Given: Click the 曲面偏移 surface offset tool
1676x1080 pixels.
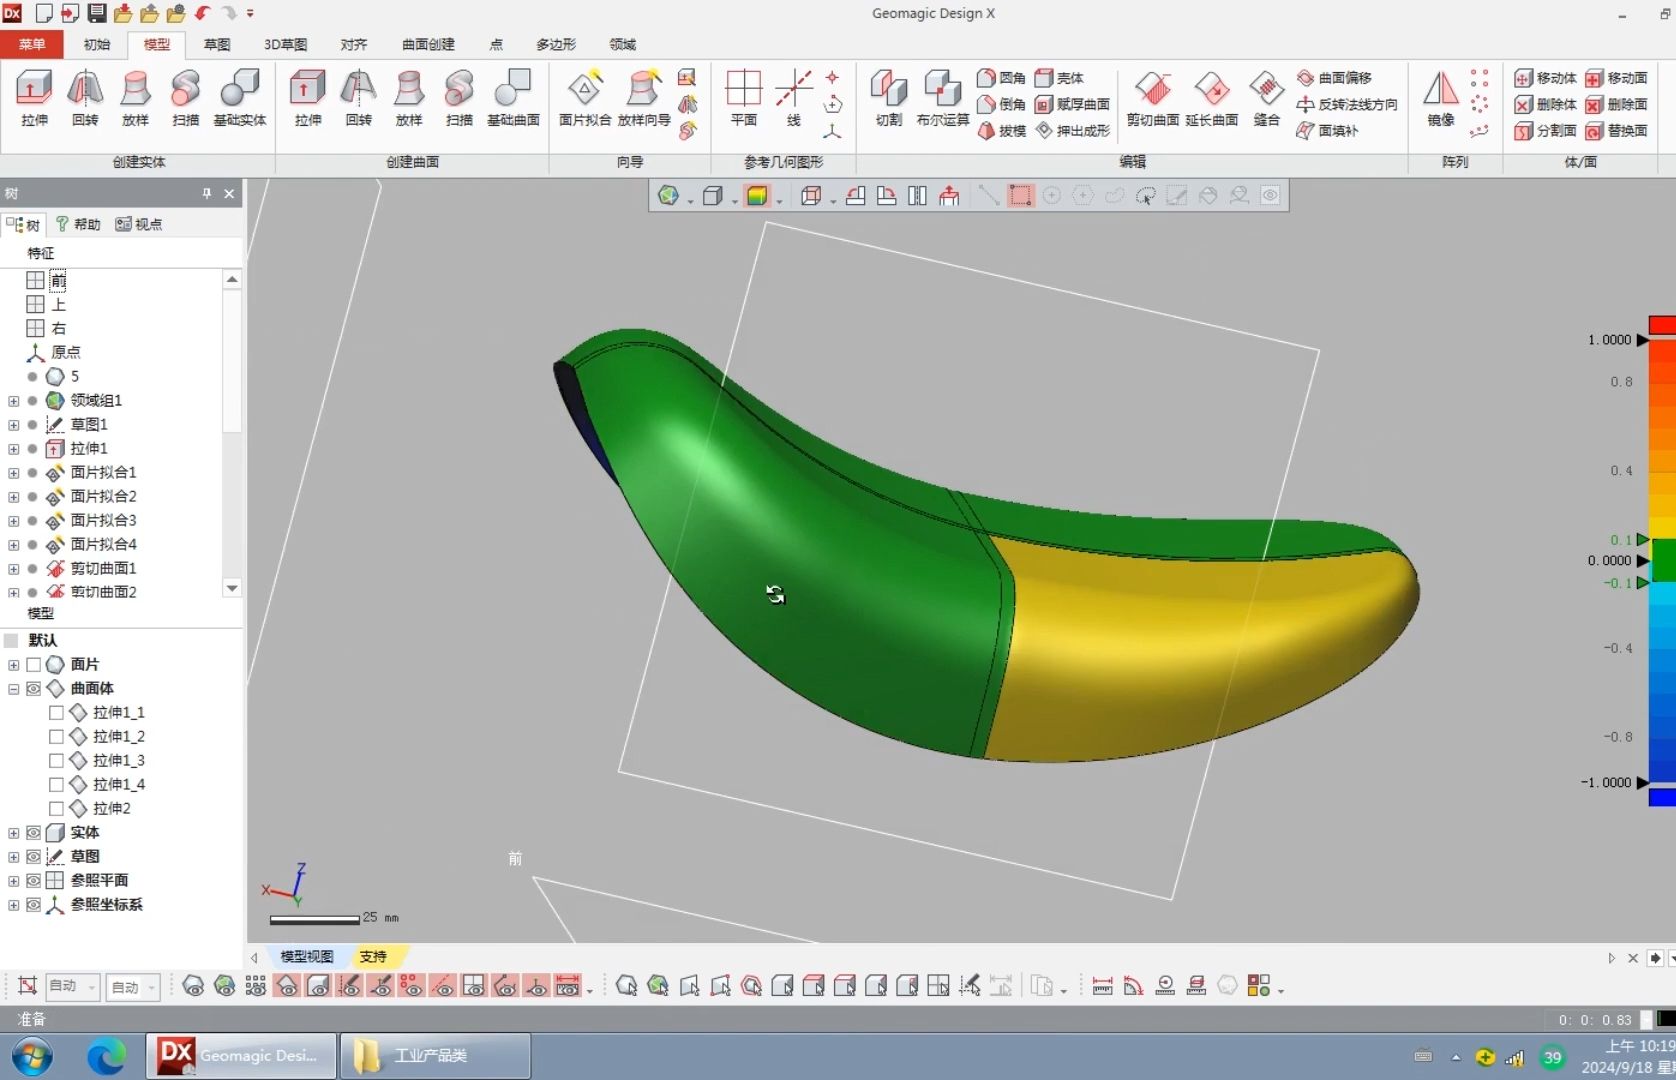Looking at the screenshot, I should click(1334, 78).
